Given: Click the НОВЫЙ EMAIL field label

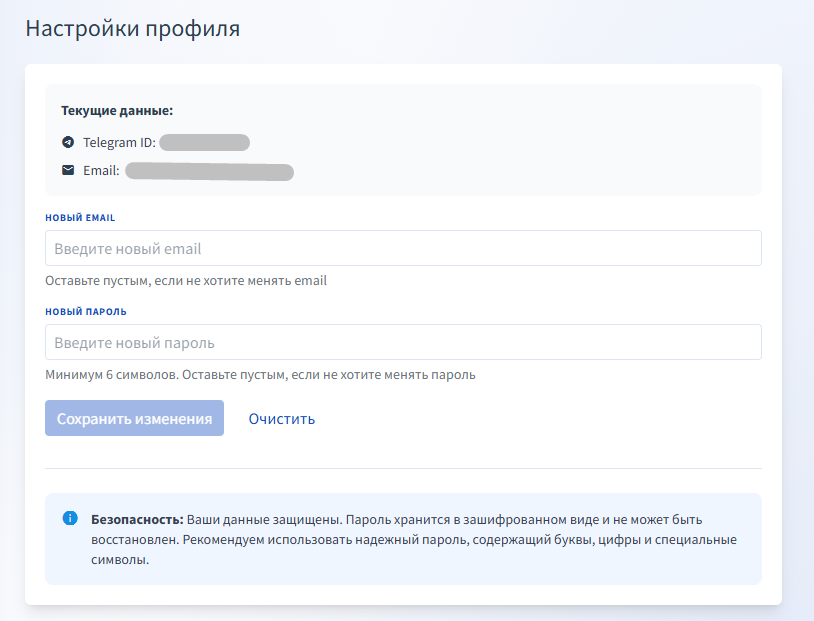Looking at the screenshot, I should click(x=80, y=217).
